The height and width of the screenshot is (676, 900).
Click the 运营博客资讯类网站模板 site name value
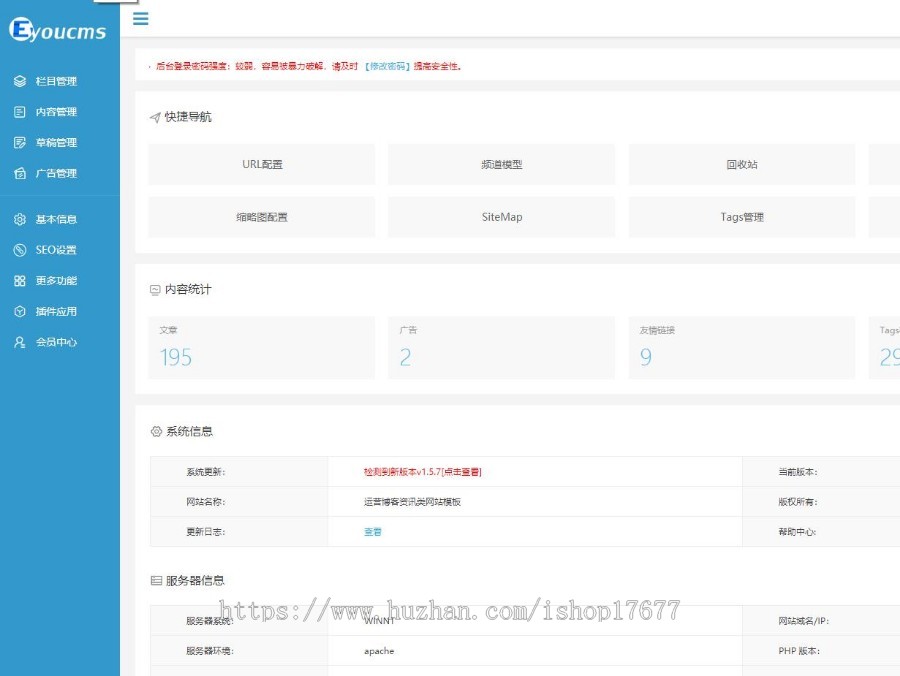[x=412, y=502]
